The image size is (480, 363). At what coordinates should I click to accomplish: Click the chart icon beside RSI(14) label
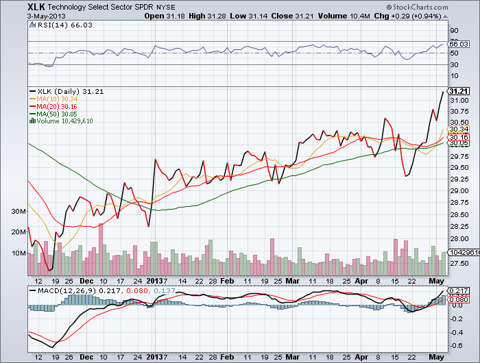(x=32, y=25)
